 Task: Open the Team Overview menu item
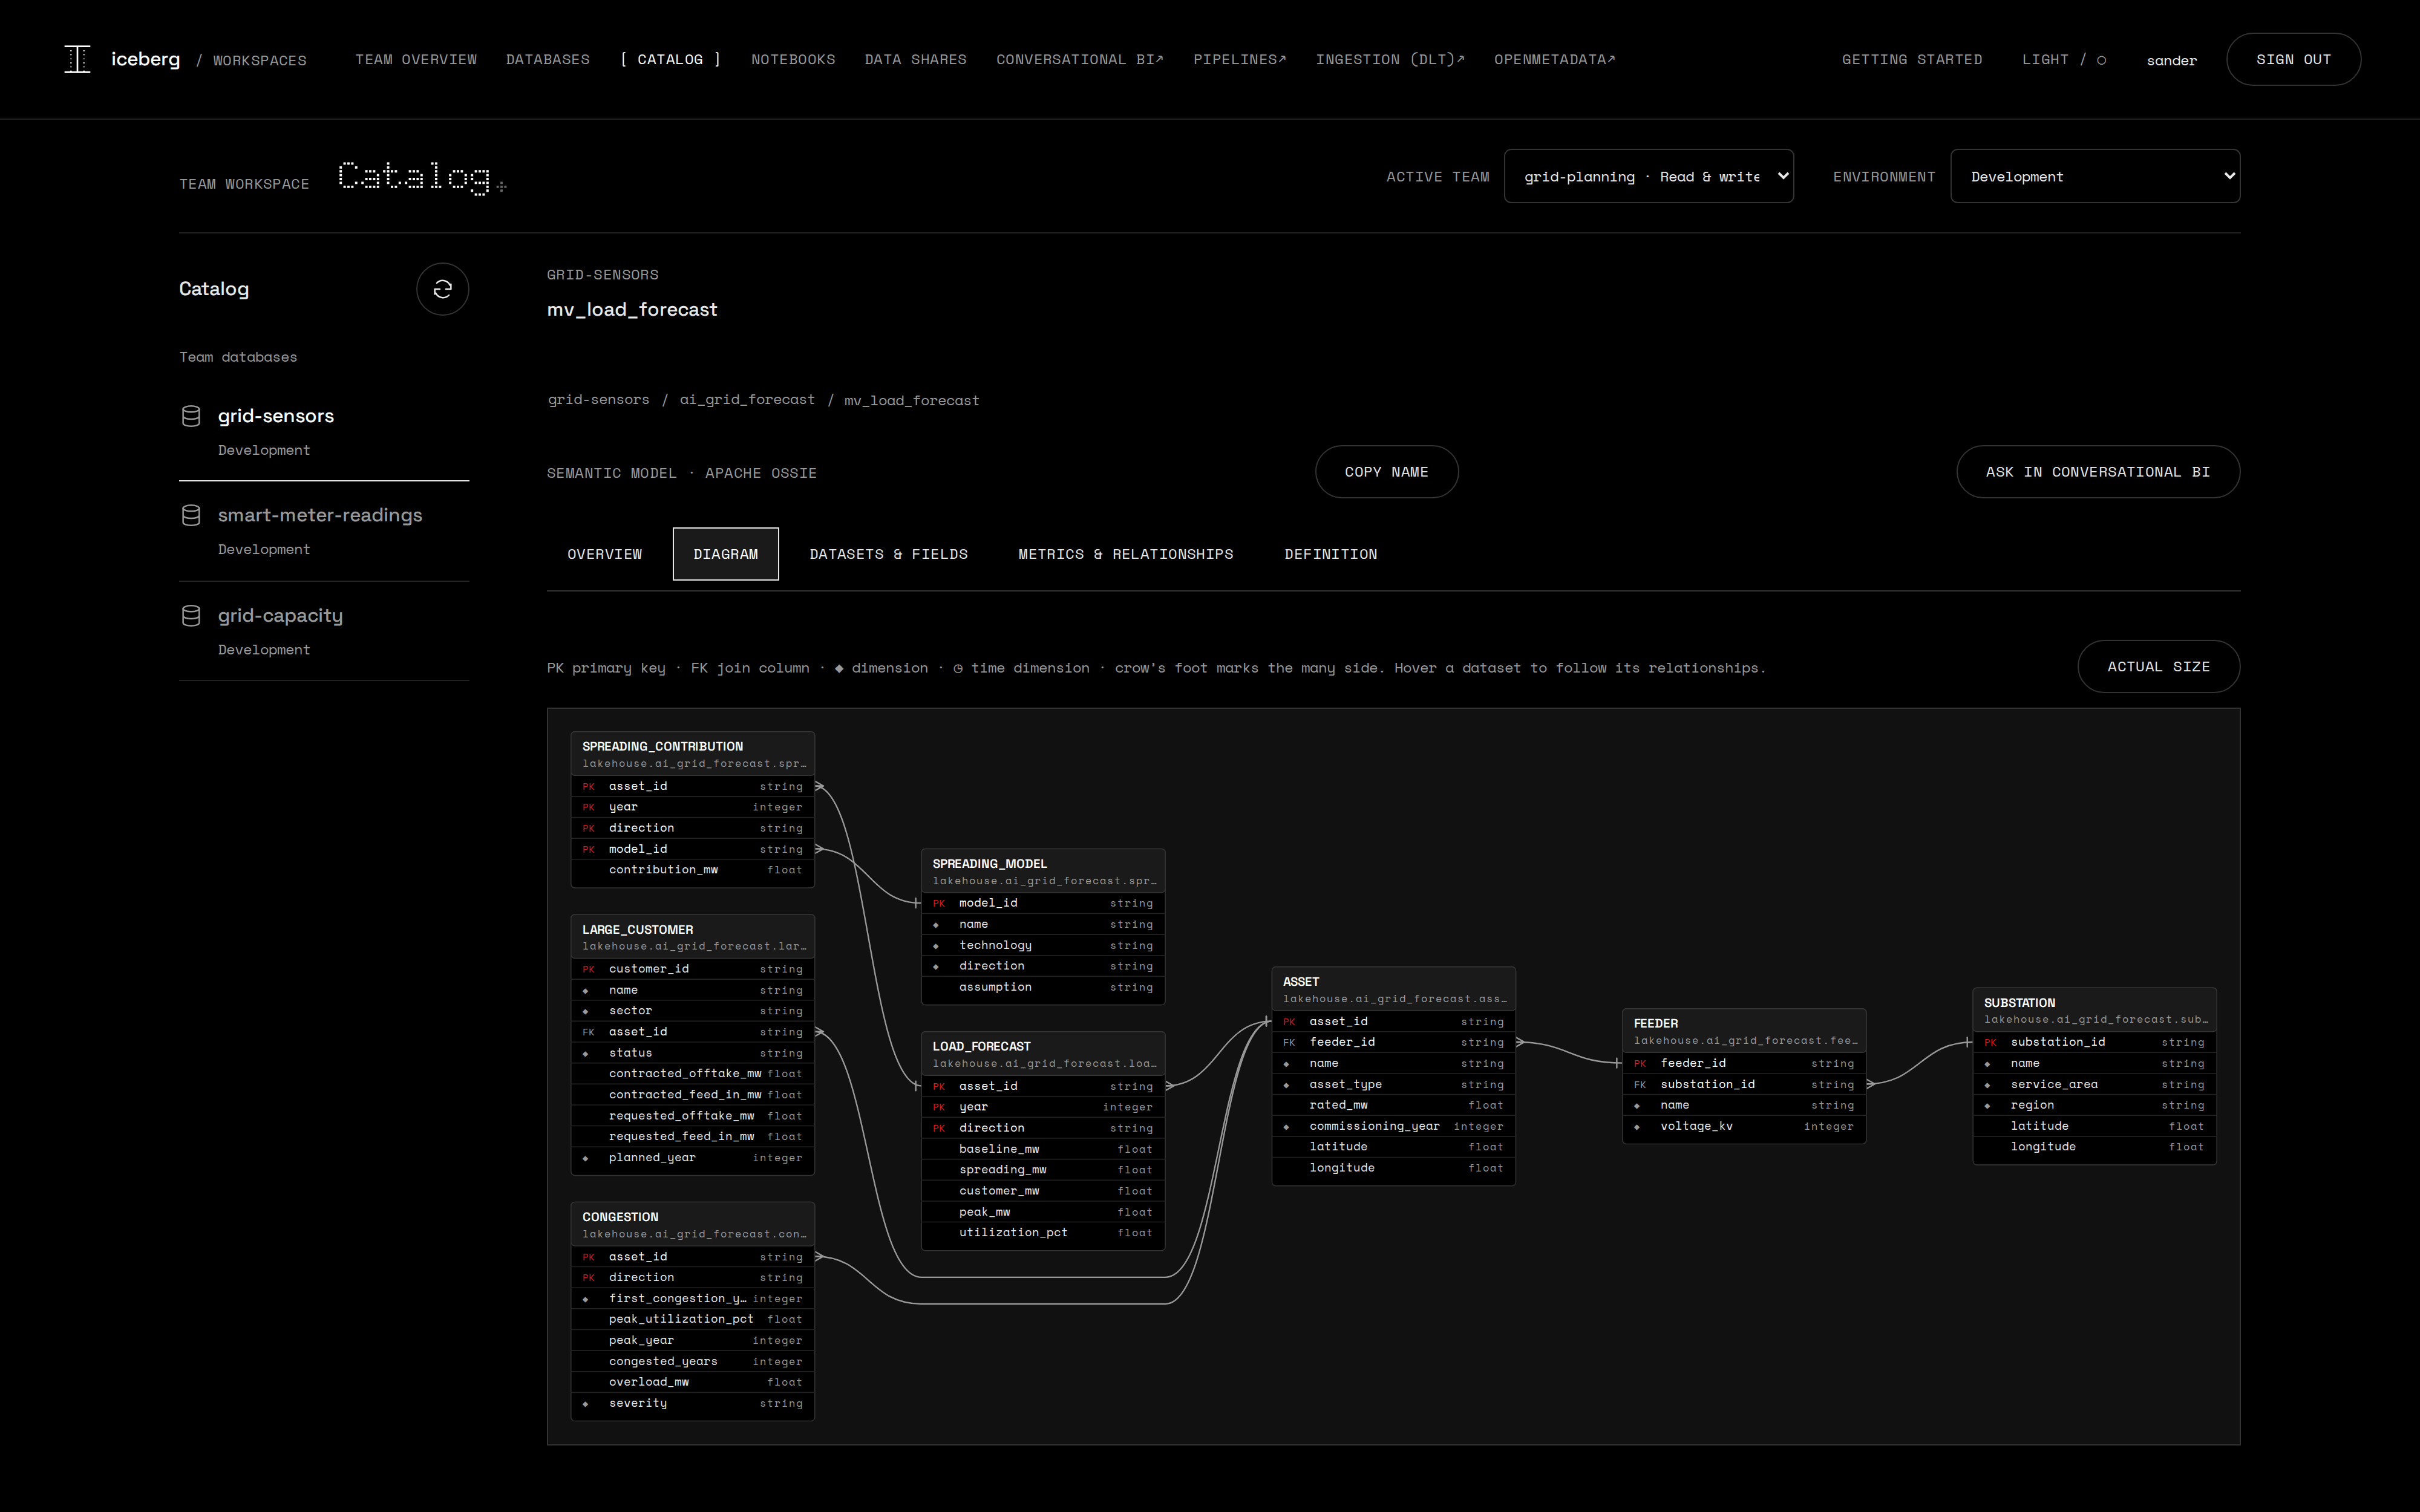[416, 59]
